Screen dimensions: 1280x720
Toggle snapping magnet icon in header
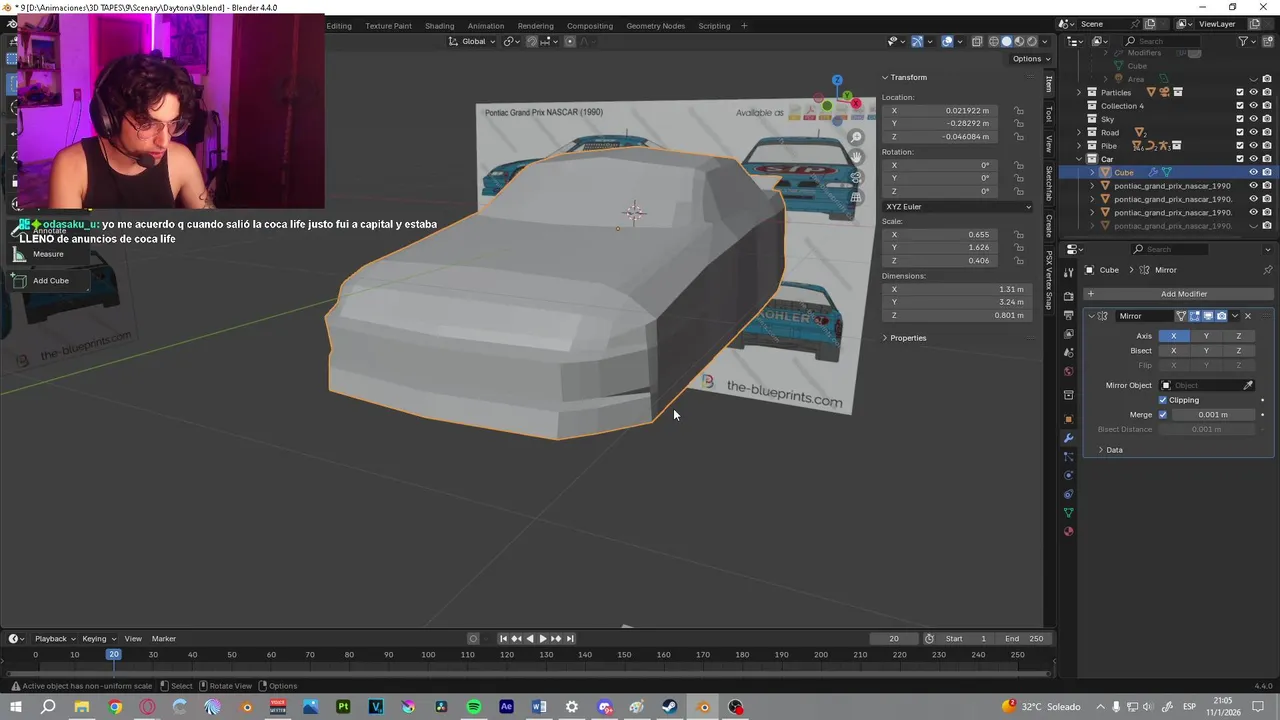point(532,41)
